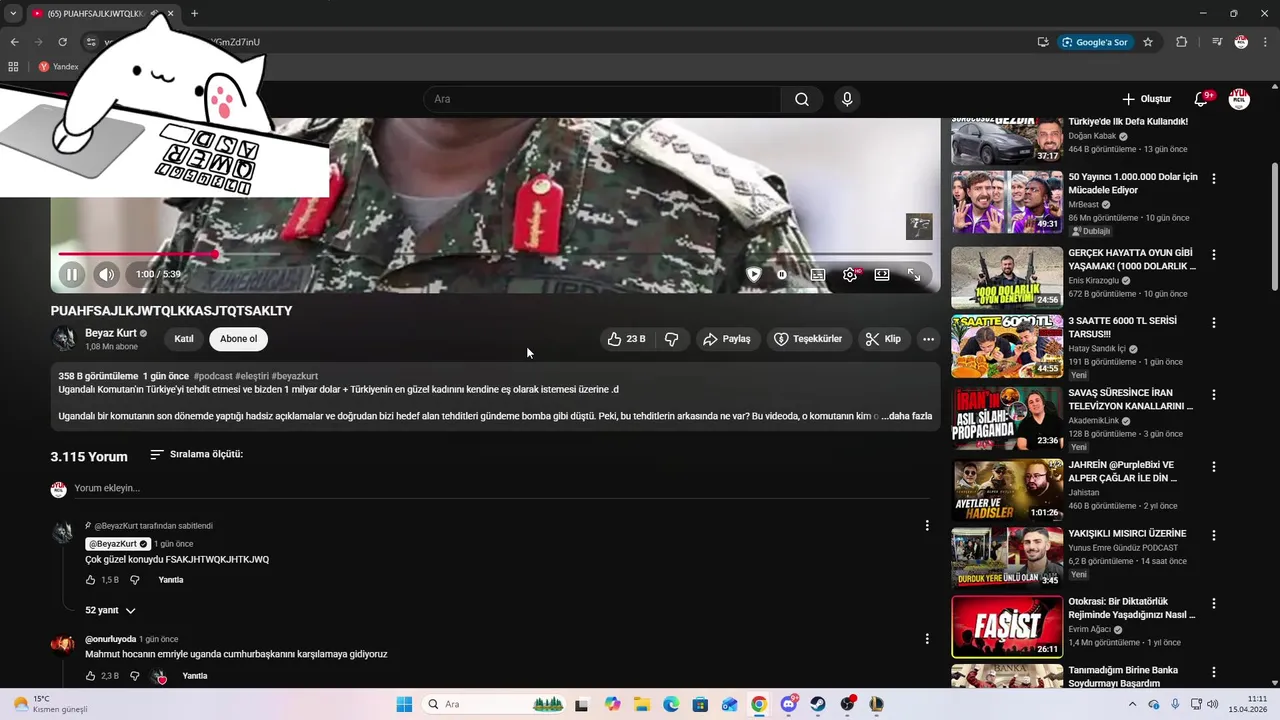Open the tab search dropdown arrow
The image size is (1280, 720).
[x=13, y=13]
